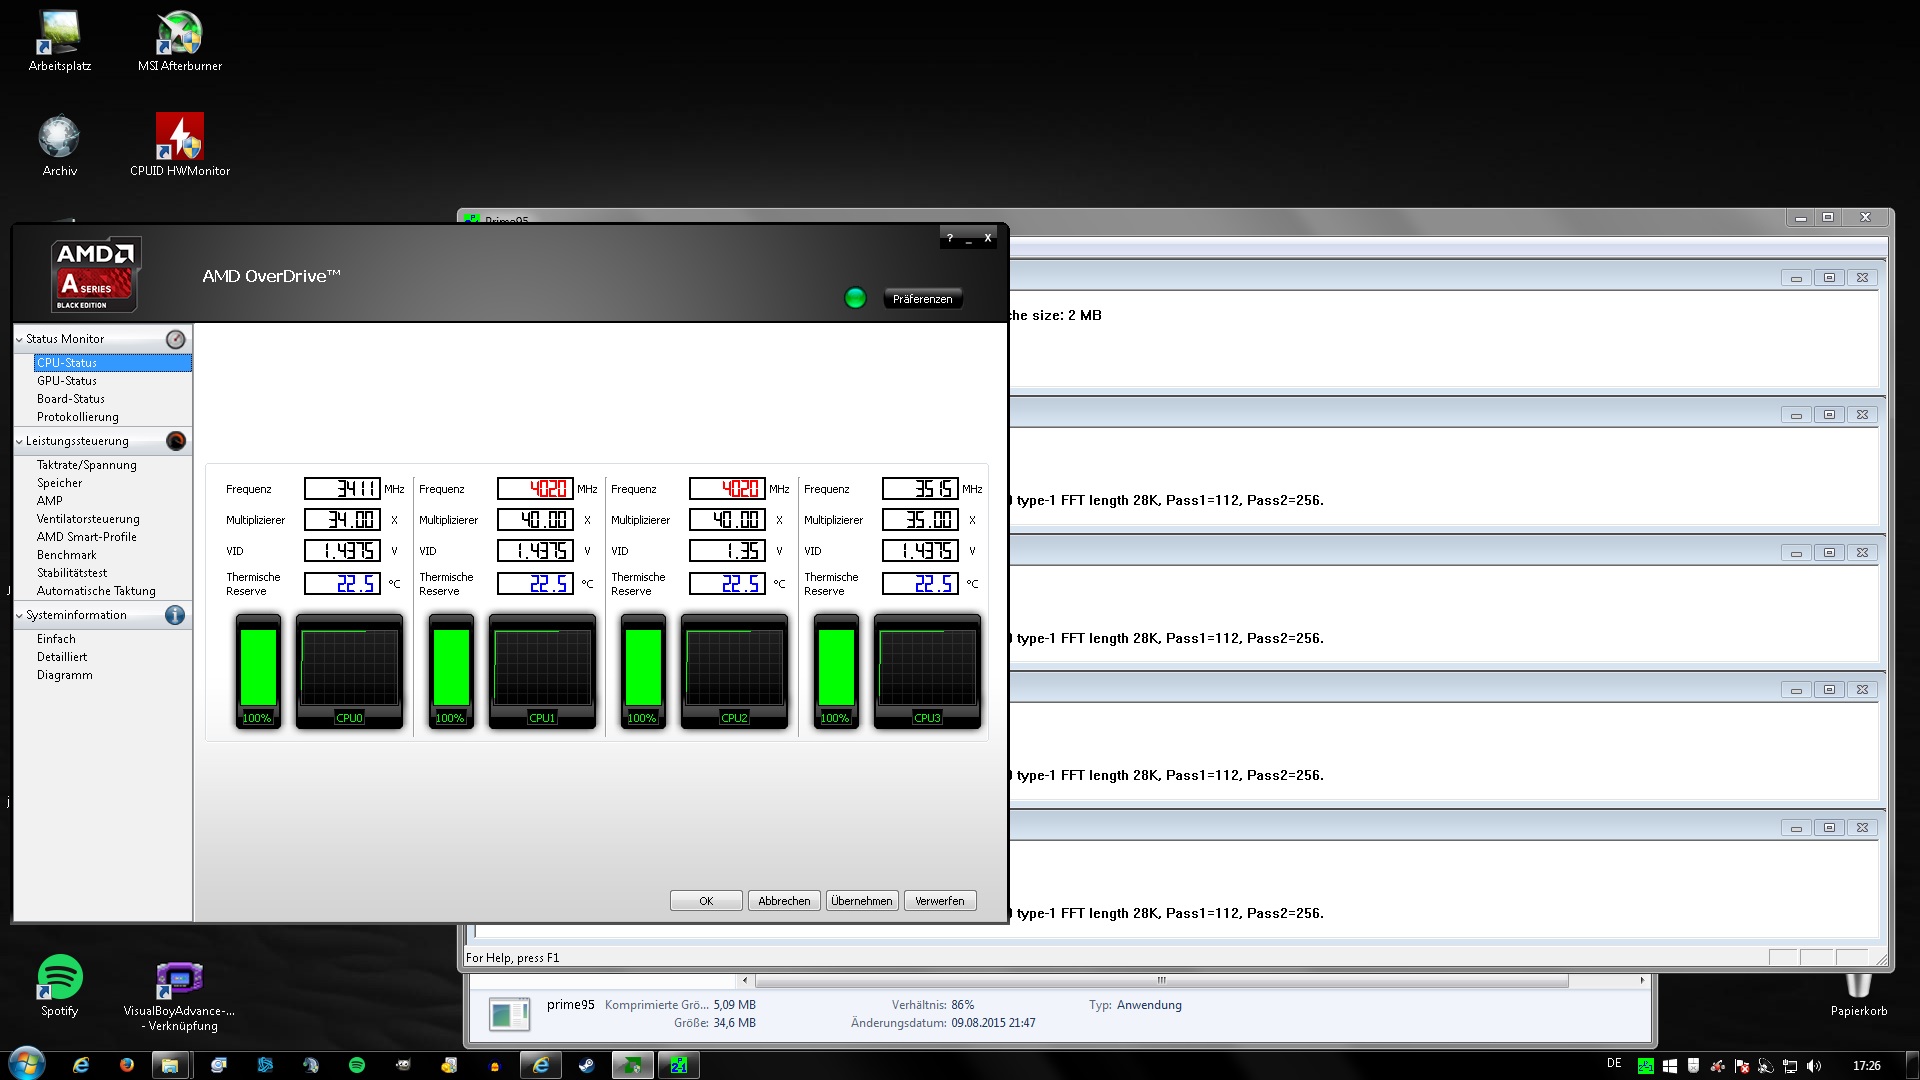Select Stabilitätstest in sidebar
Screen dimensions: 1920x1080
pos(72,573)
